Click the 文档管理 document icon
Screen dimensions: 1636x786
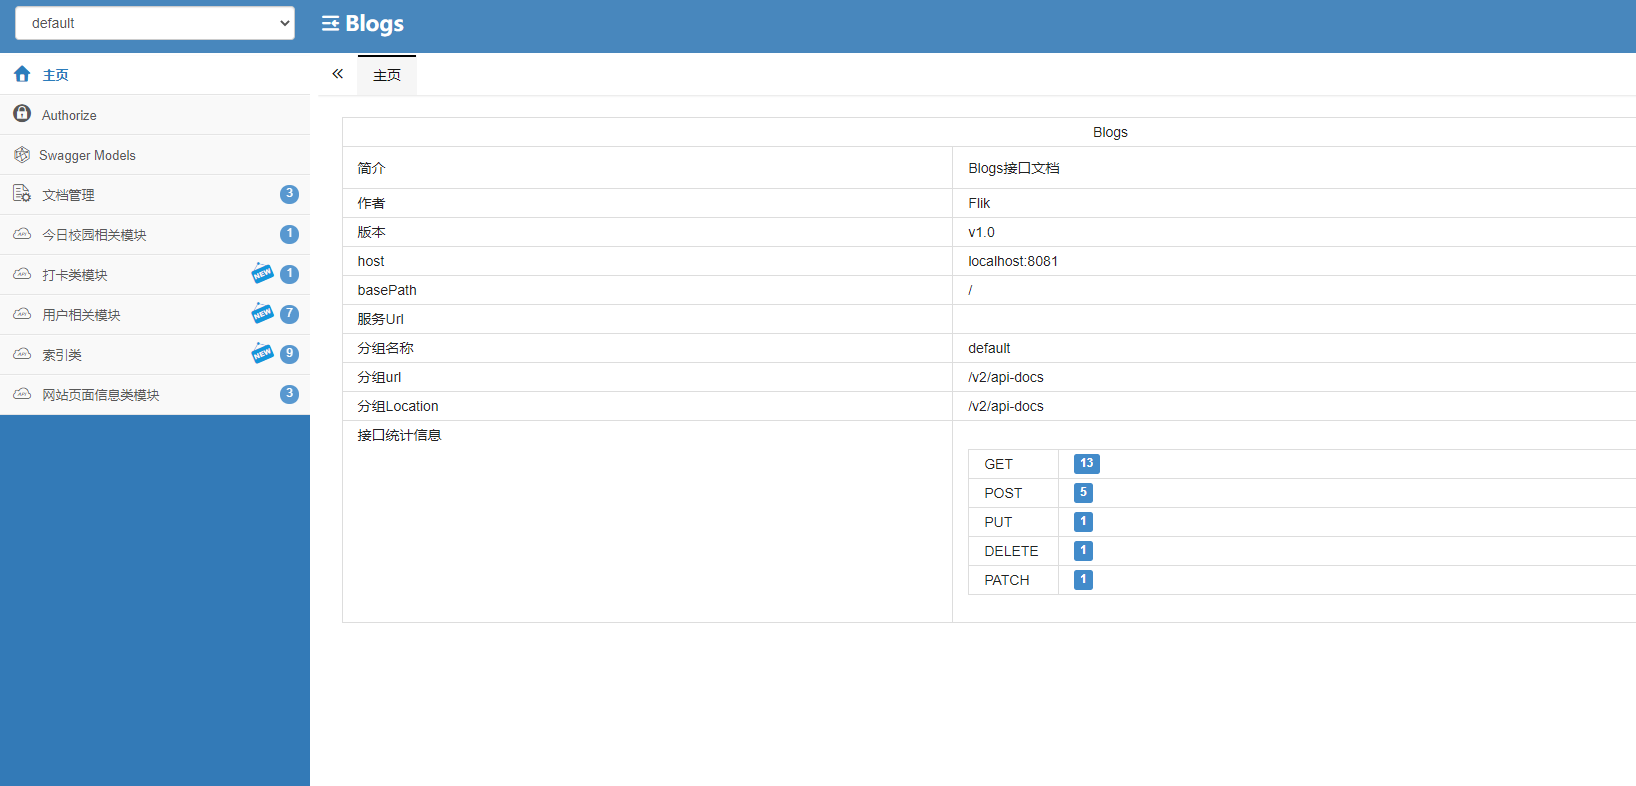coord(22,193)
